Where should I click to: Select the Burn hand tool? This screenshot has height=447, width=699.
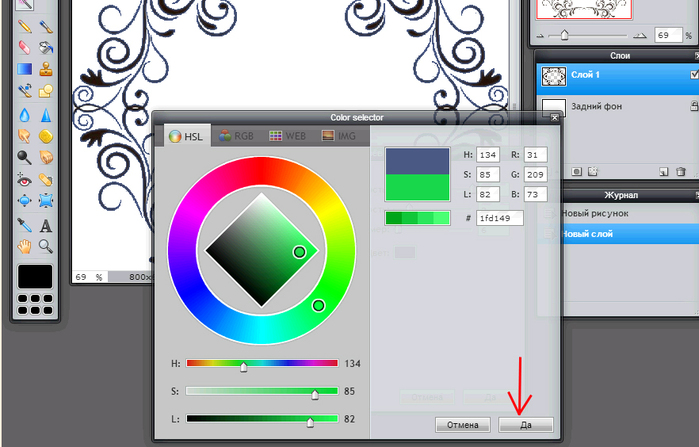click(x=45, y=157)
